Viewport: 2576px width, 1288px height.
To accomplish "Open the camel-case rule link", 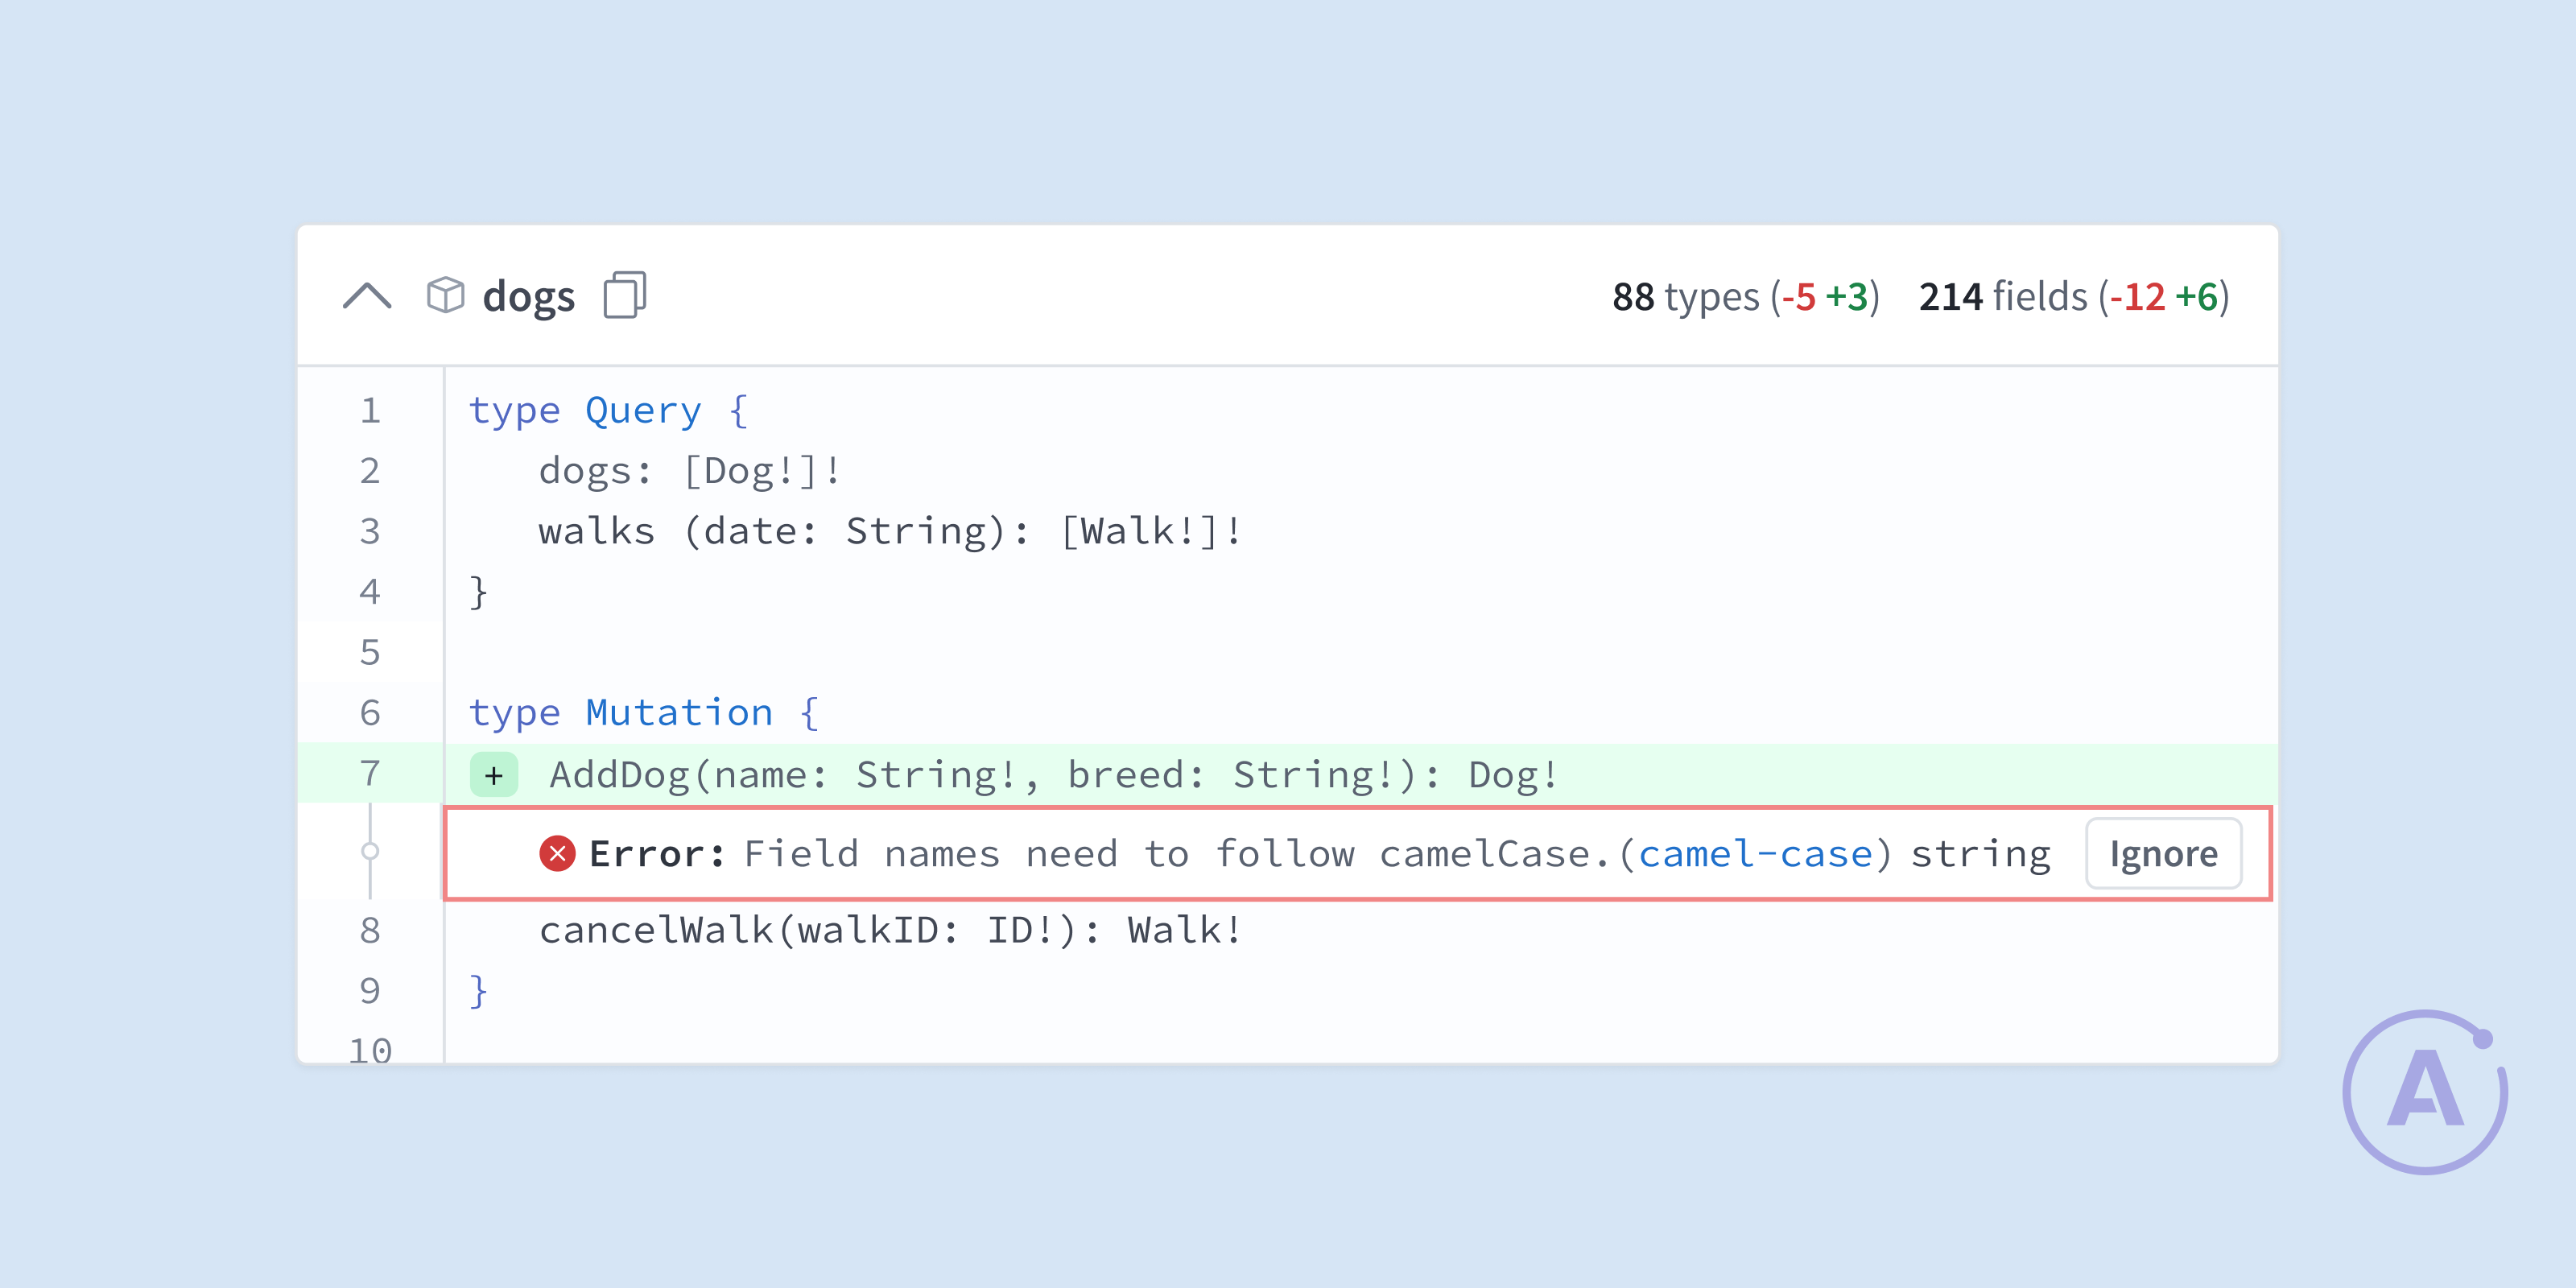I will click(1755, 854).
